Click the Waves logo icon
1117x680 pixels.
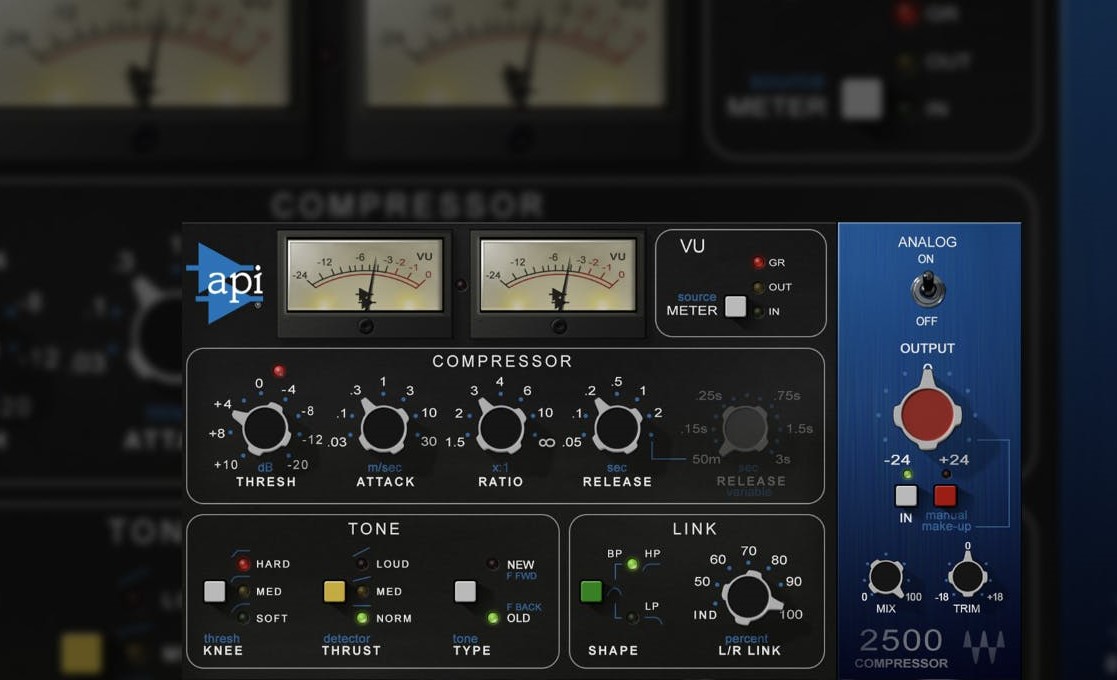tap(984, 643)
